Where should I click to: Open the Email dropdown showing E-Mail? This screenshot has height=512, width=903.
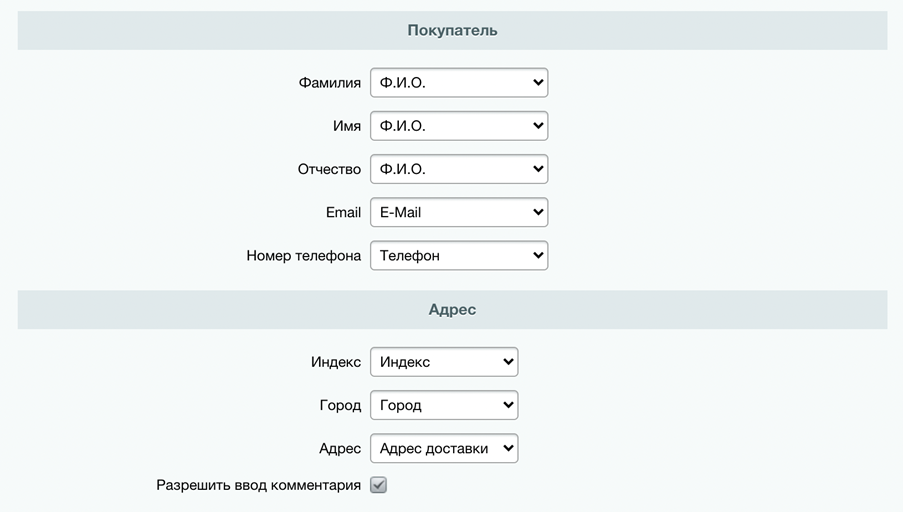tap(458, 212)
